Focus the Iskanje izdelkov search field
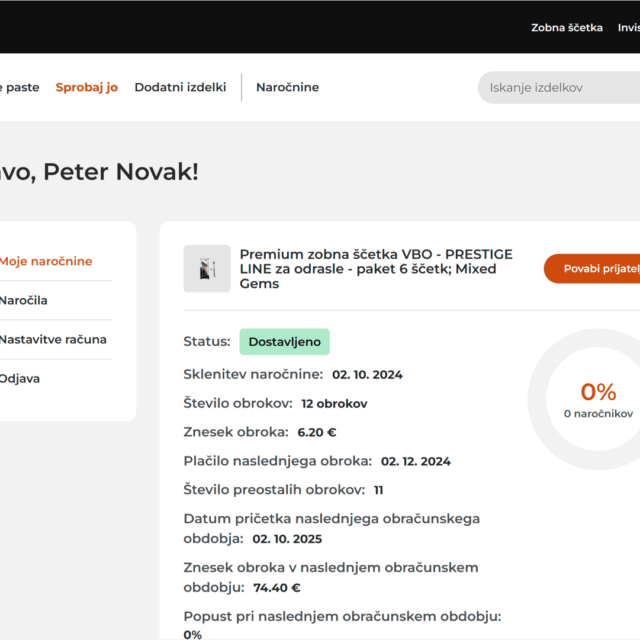The image size is (640, 640). pyautogui.click(x=560, y=88)
